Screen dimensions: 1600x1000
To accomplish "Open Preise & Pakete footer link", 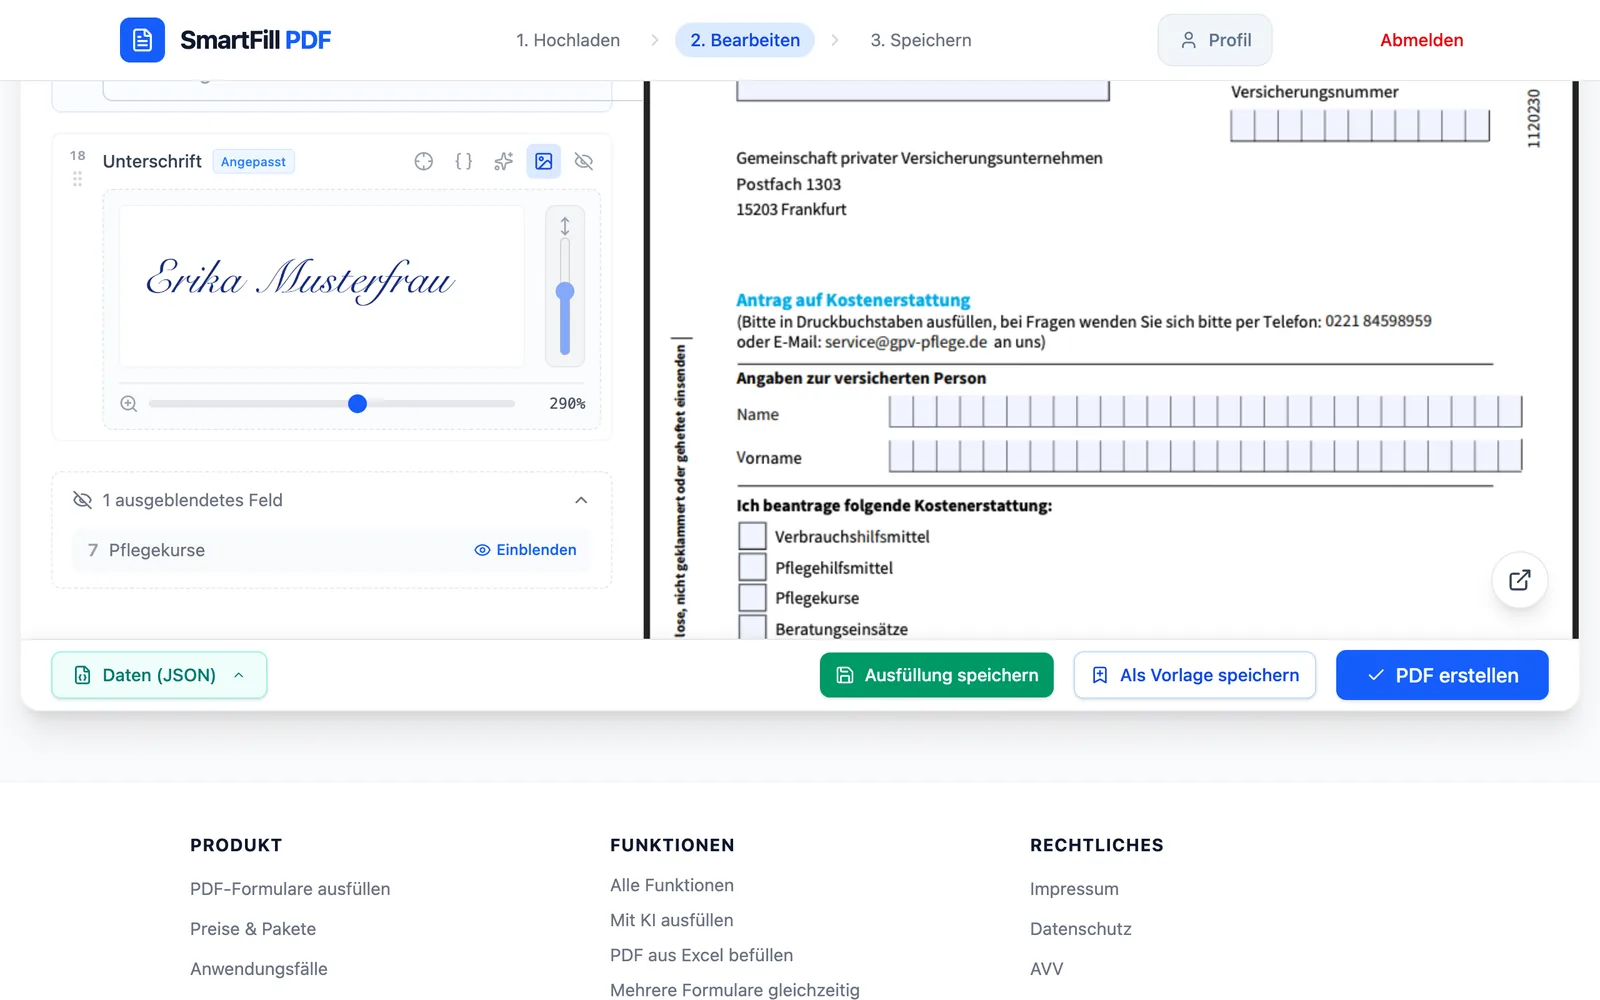I will click(253, 929).
